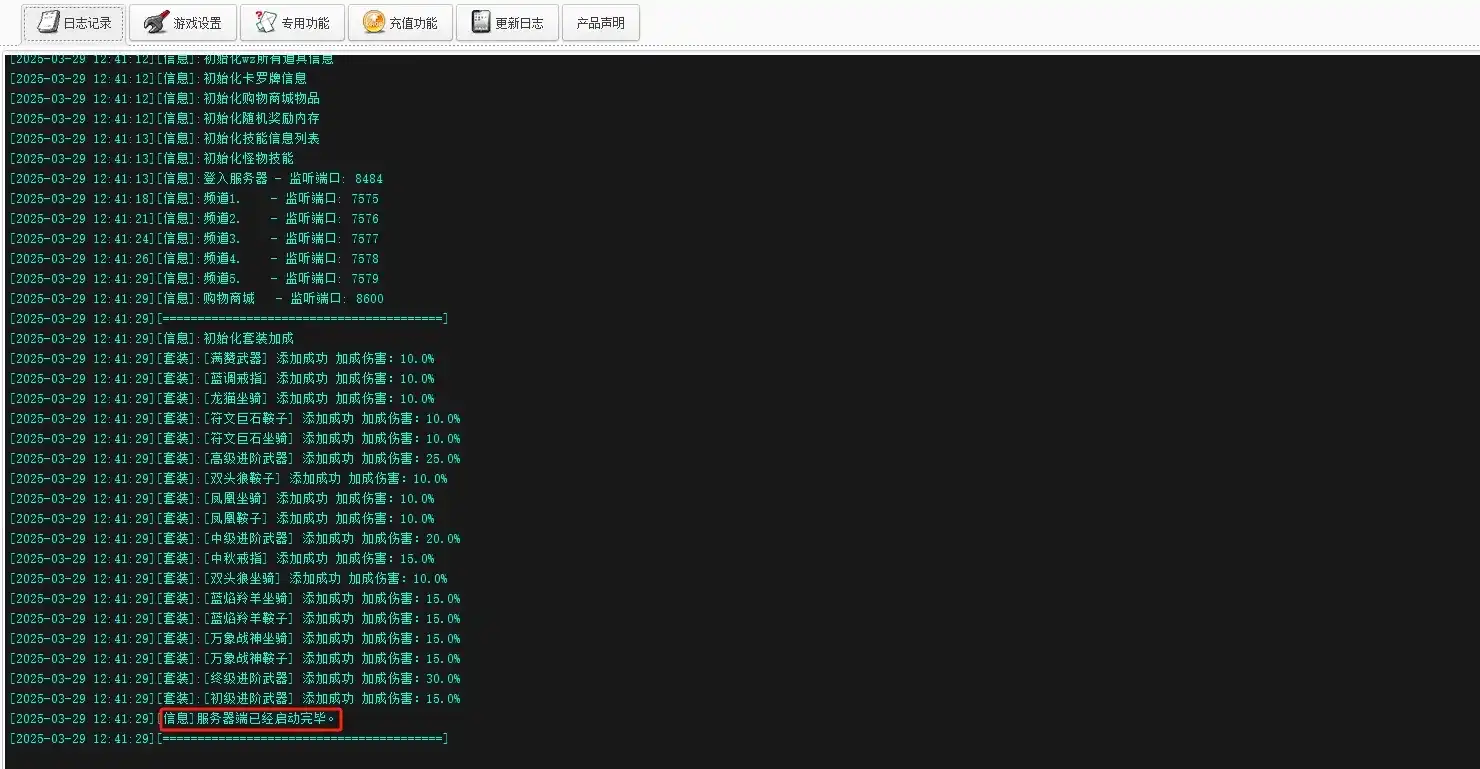The image size is (1480, 769).
Task: Select the 龙猫坐骑 set bonus line
Action: pos(221,398)
